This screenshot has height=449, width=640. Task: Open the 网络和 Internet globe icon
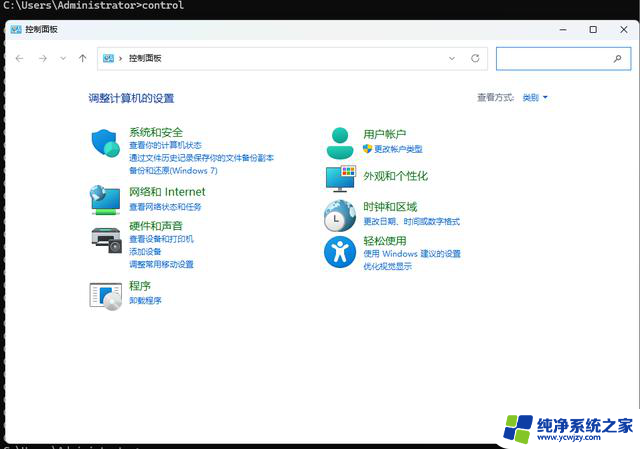pyautogui.click(x=105, y=200)
